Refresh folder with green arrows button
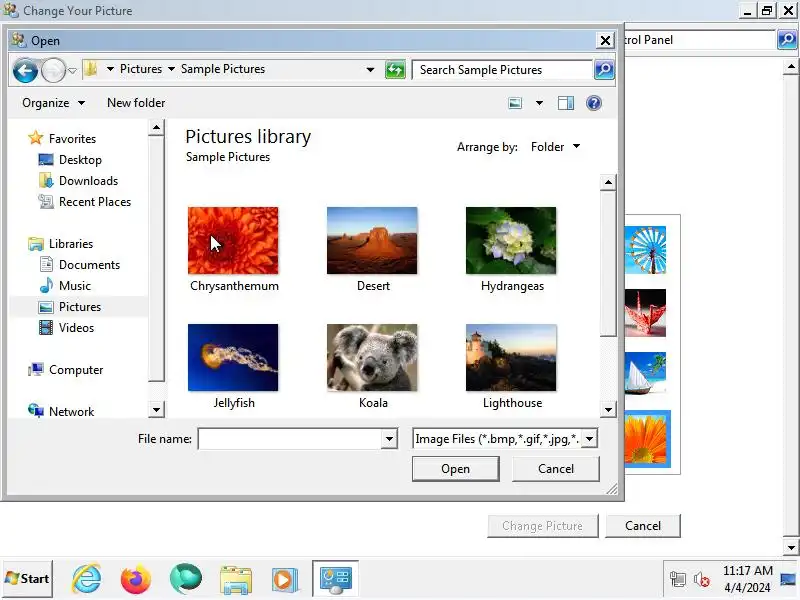 tap(395, 69)
